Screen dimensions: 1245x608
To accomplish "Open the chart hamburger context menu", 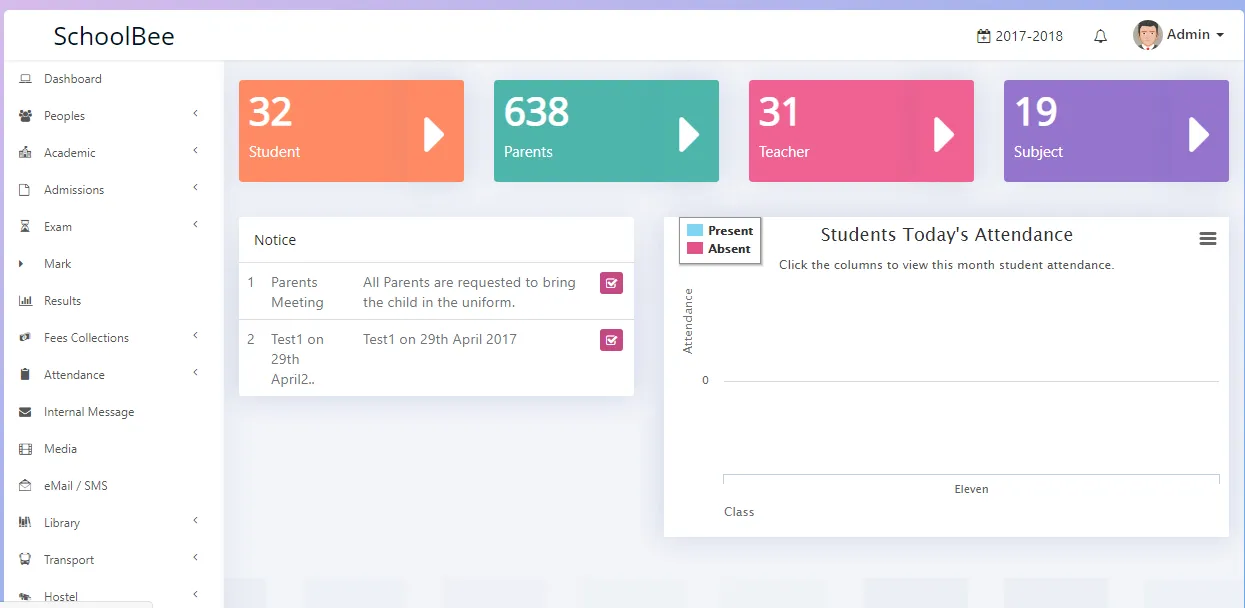I will [1208, 238].
